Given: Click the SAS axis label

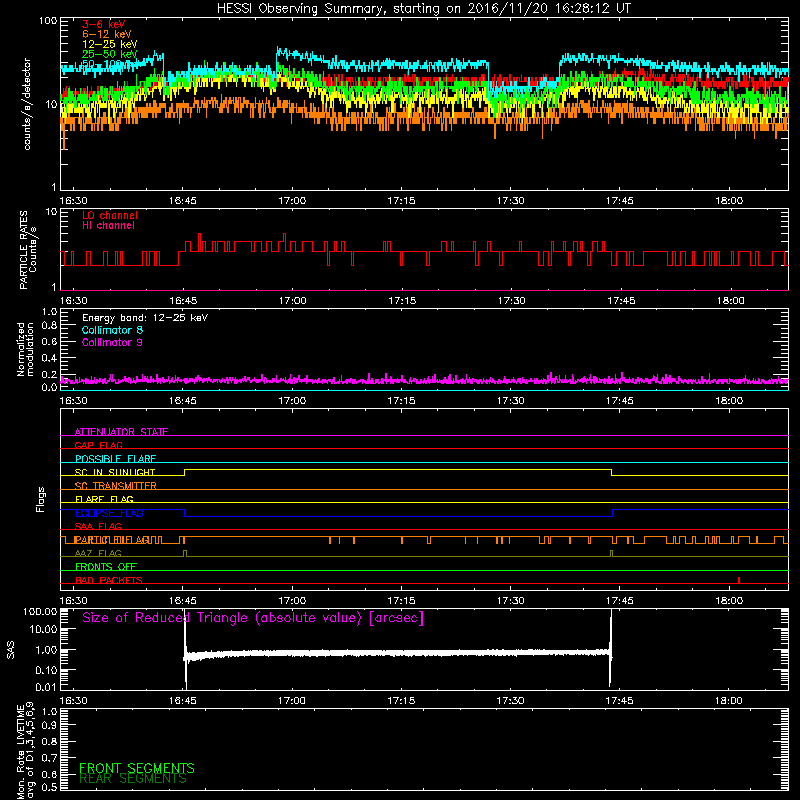Looking at the screenshot, I should click(x=11, y=650).
